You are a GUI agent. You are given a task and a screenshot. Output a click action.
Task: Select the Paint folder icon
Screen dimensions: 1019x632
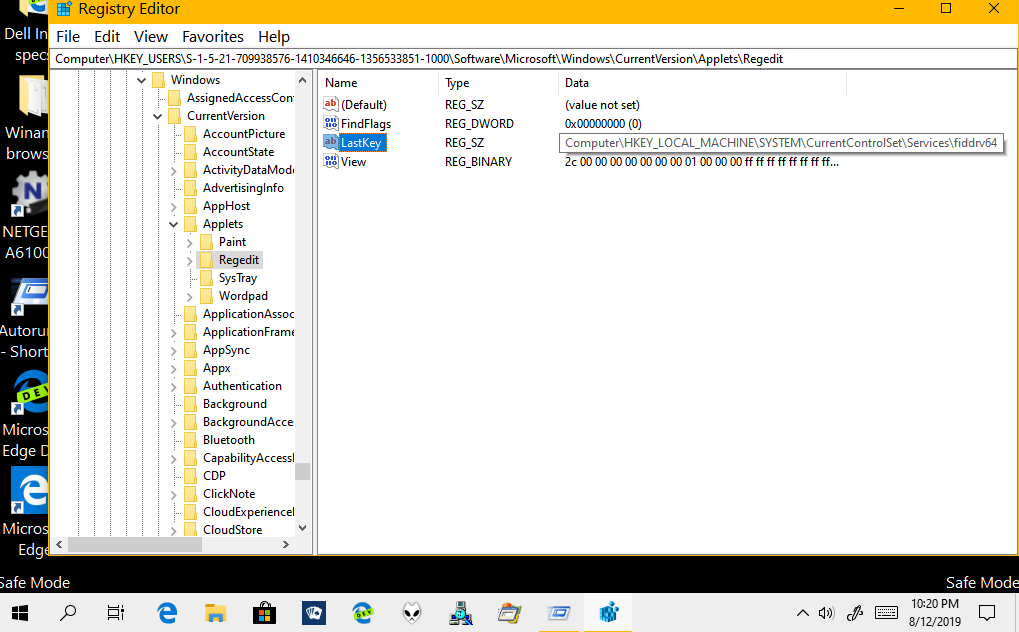tap(207, 242)
